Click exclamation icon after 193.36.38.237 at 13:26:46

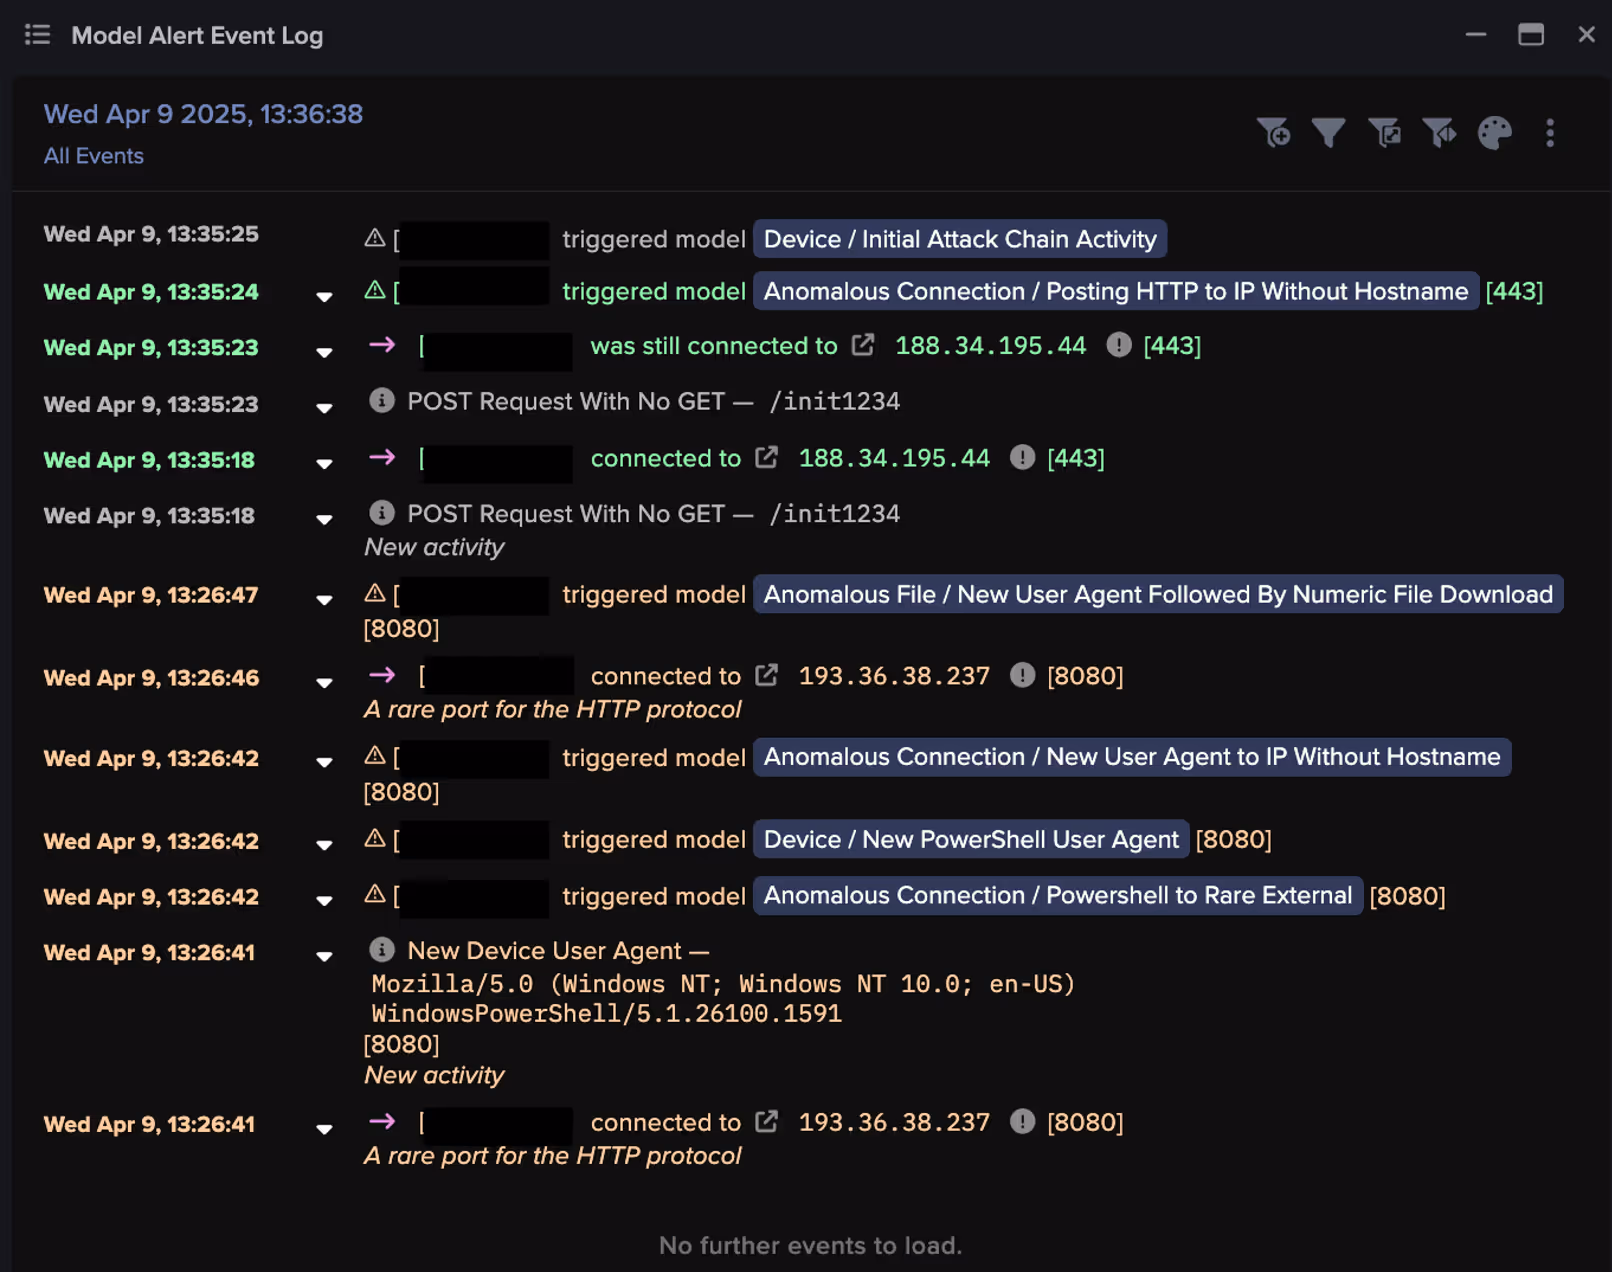coord(1022,675)
